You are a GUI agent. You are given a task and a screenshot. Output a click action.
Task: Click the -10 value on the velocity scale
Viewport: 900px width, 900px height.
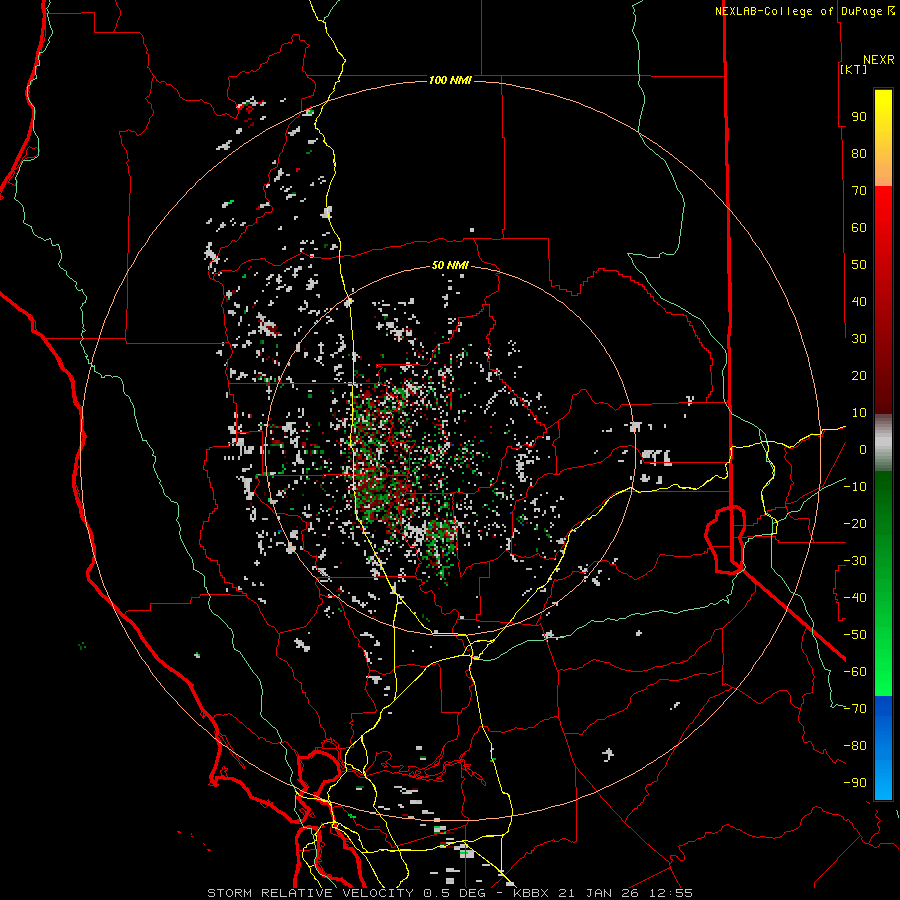855,487
